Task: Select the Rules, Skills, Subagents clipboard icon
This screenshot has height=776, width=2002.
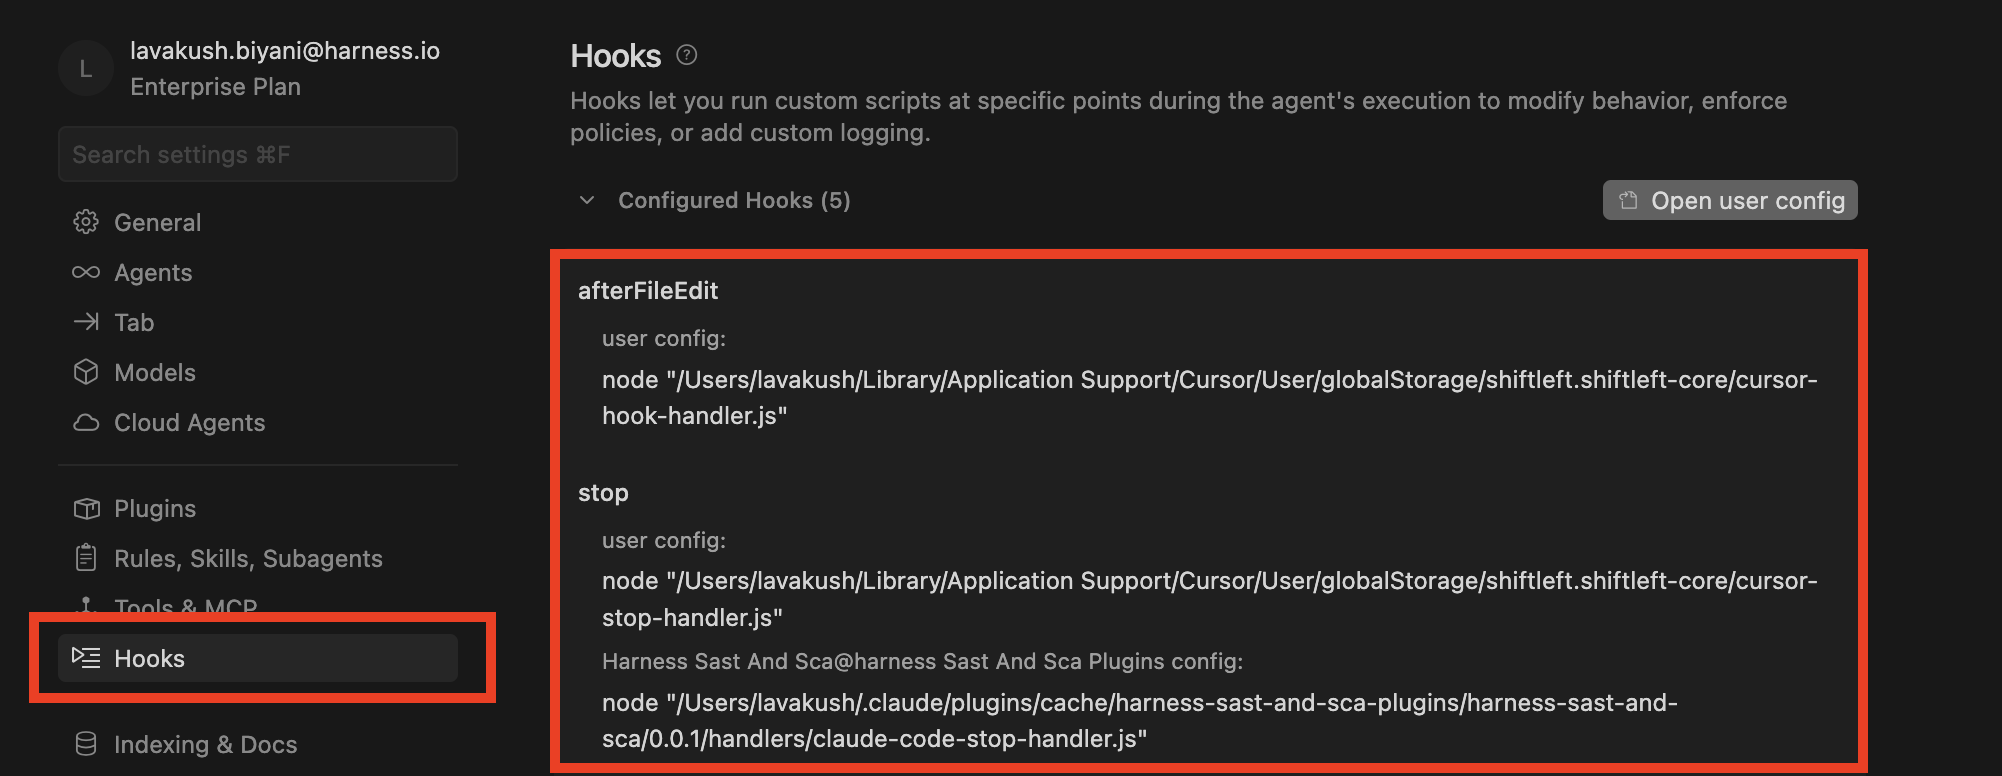Action: click(86, 558)
